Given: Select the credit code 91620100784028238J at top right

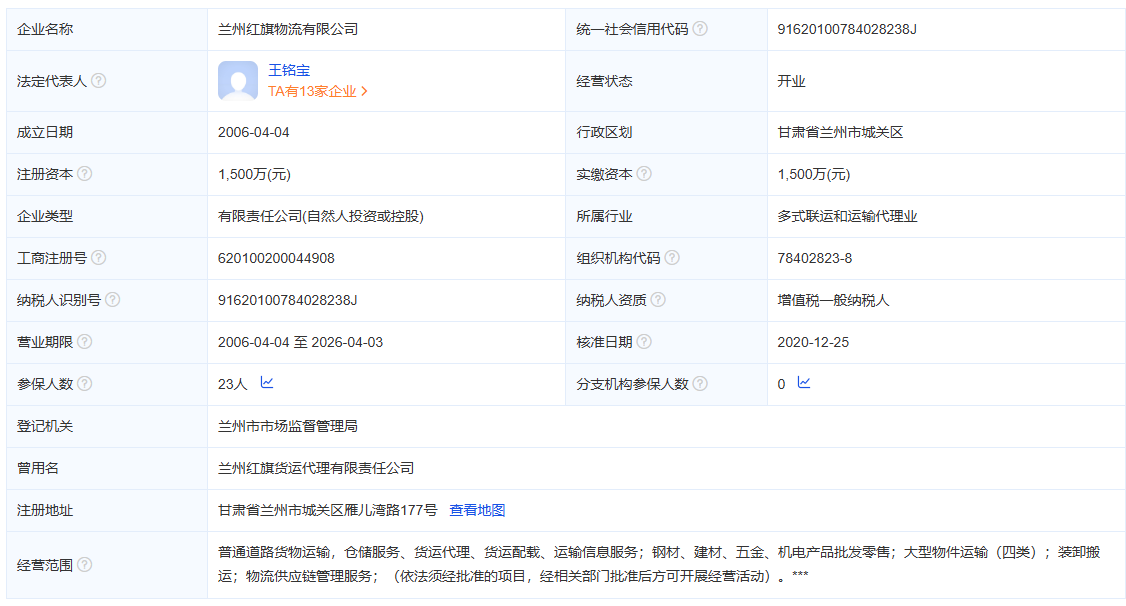Looking at the screenshot, I should tap(847, 29).
